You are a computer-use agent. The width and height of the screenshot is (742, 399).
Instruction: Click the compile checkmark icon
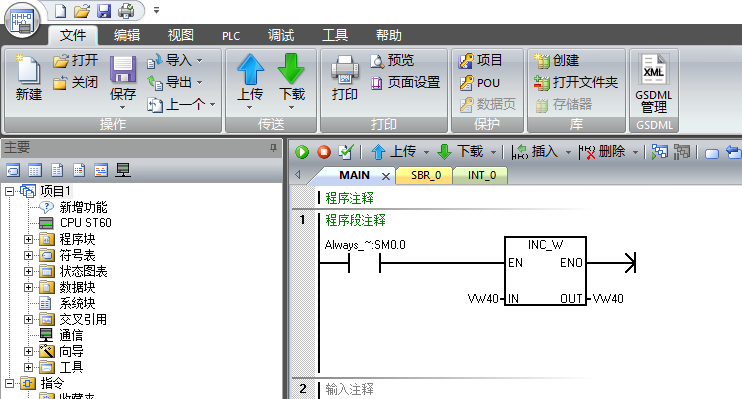(x=346, y=152)
